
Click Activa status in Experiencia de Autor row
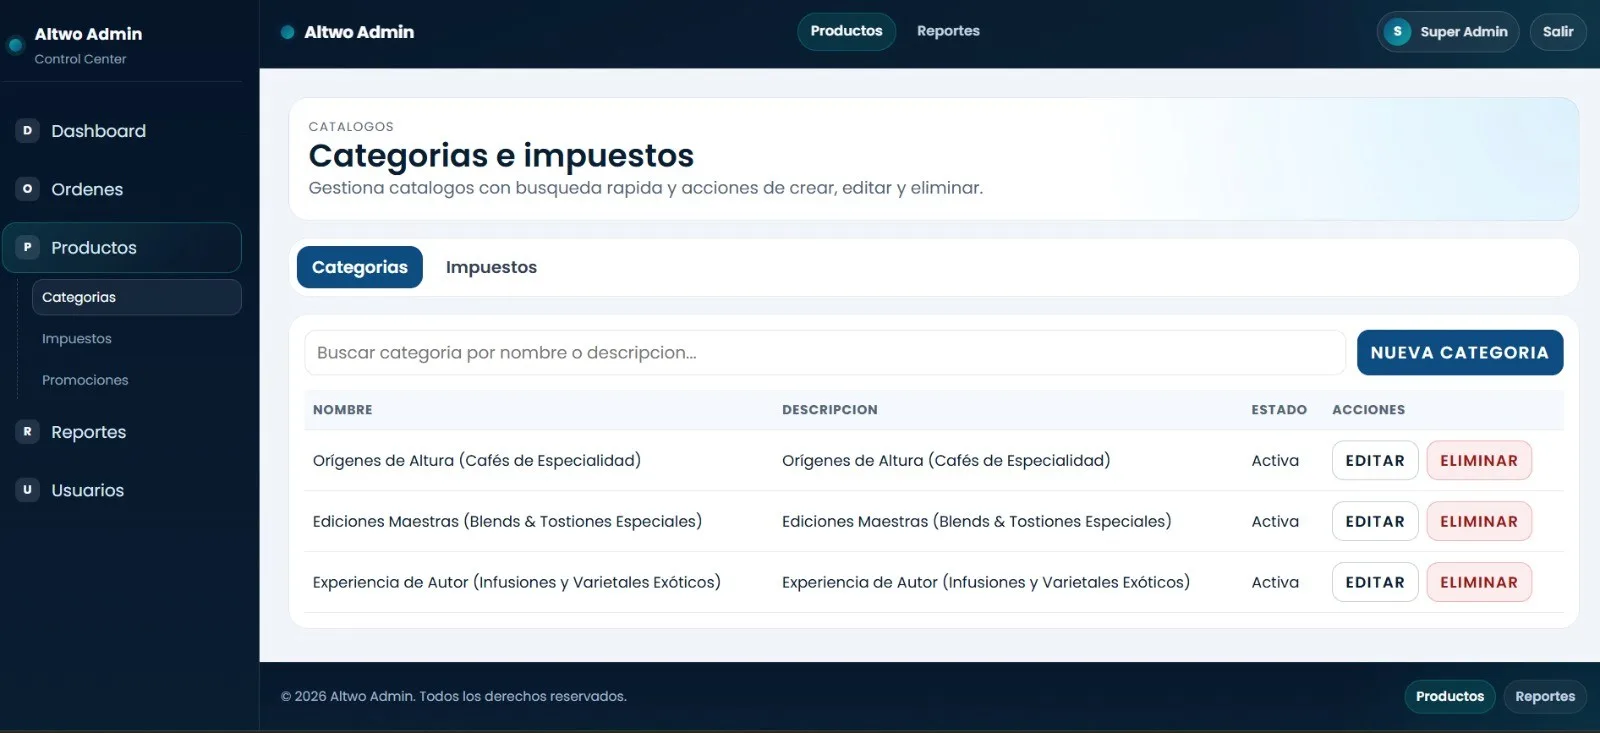(1275, 583)
